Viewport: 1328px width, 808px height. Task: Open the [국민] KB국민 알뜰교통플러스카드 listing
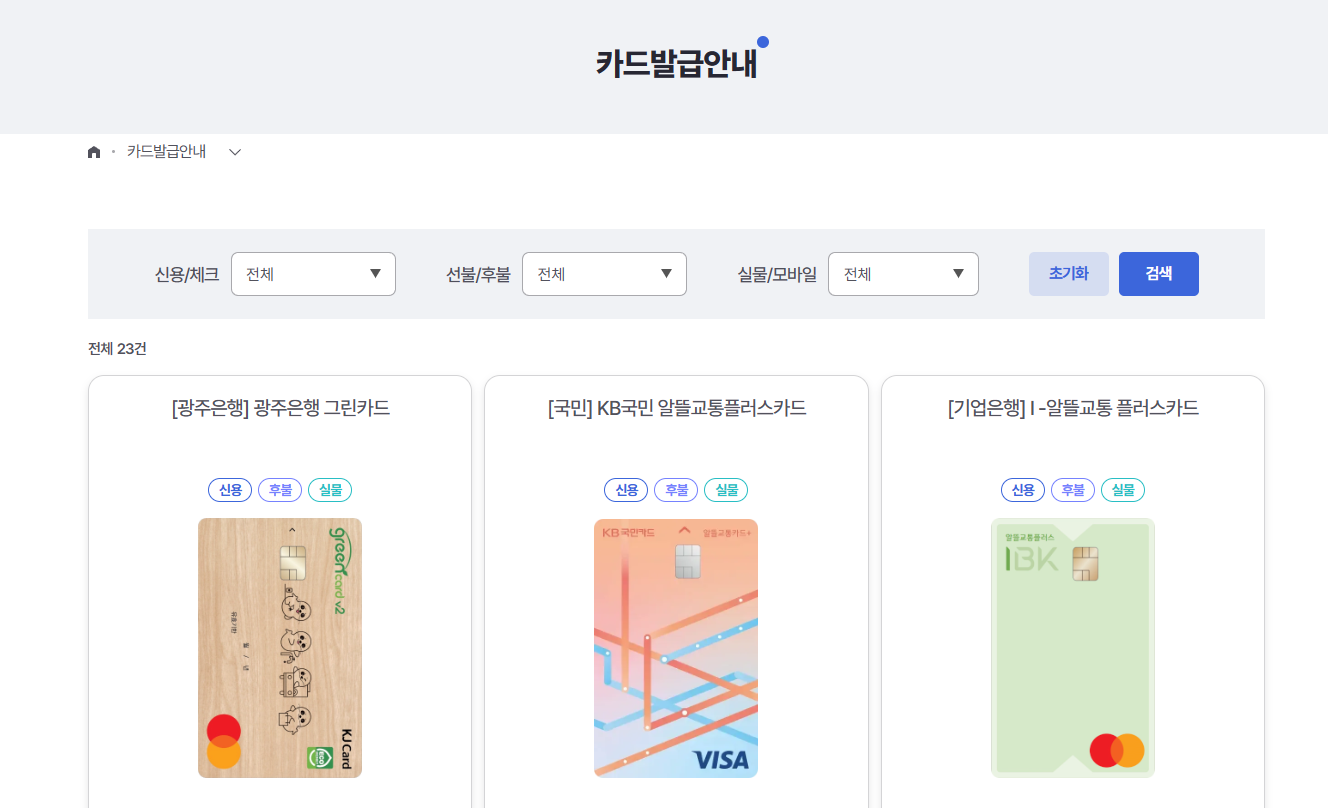click(x=675, y=408)
